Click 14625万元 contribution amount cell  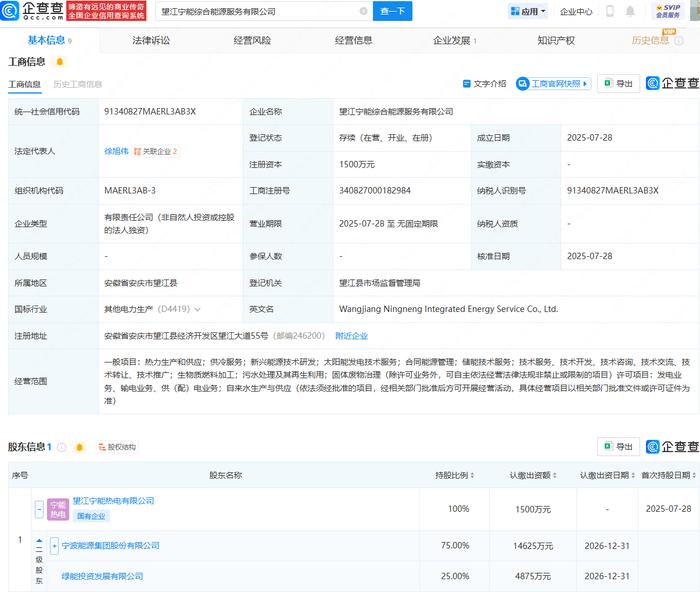click(533, 546)
